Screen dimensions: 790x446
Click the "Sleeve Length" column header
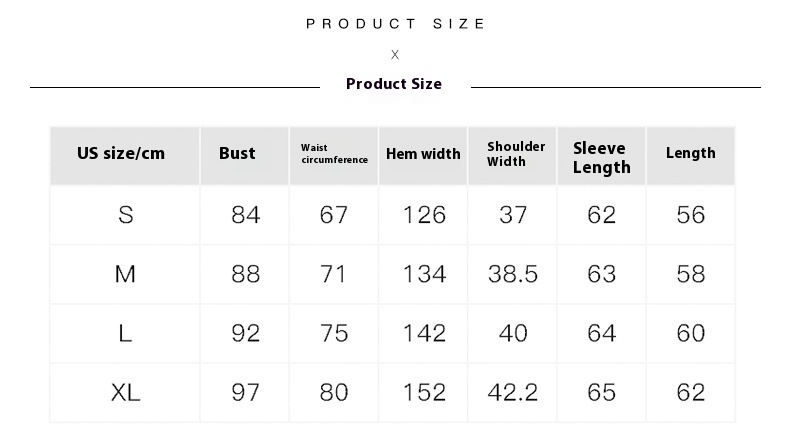601,158
